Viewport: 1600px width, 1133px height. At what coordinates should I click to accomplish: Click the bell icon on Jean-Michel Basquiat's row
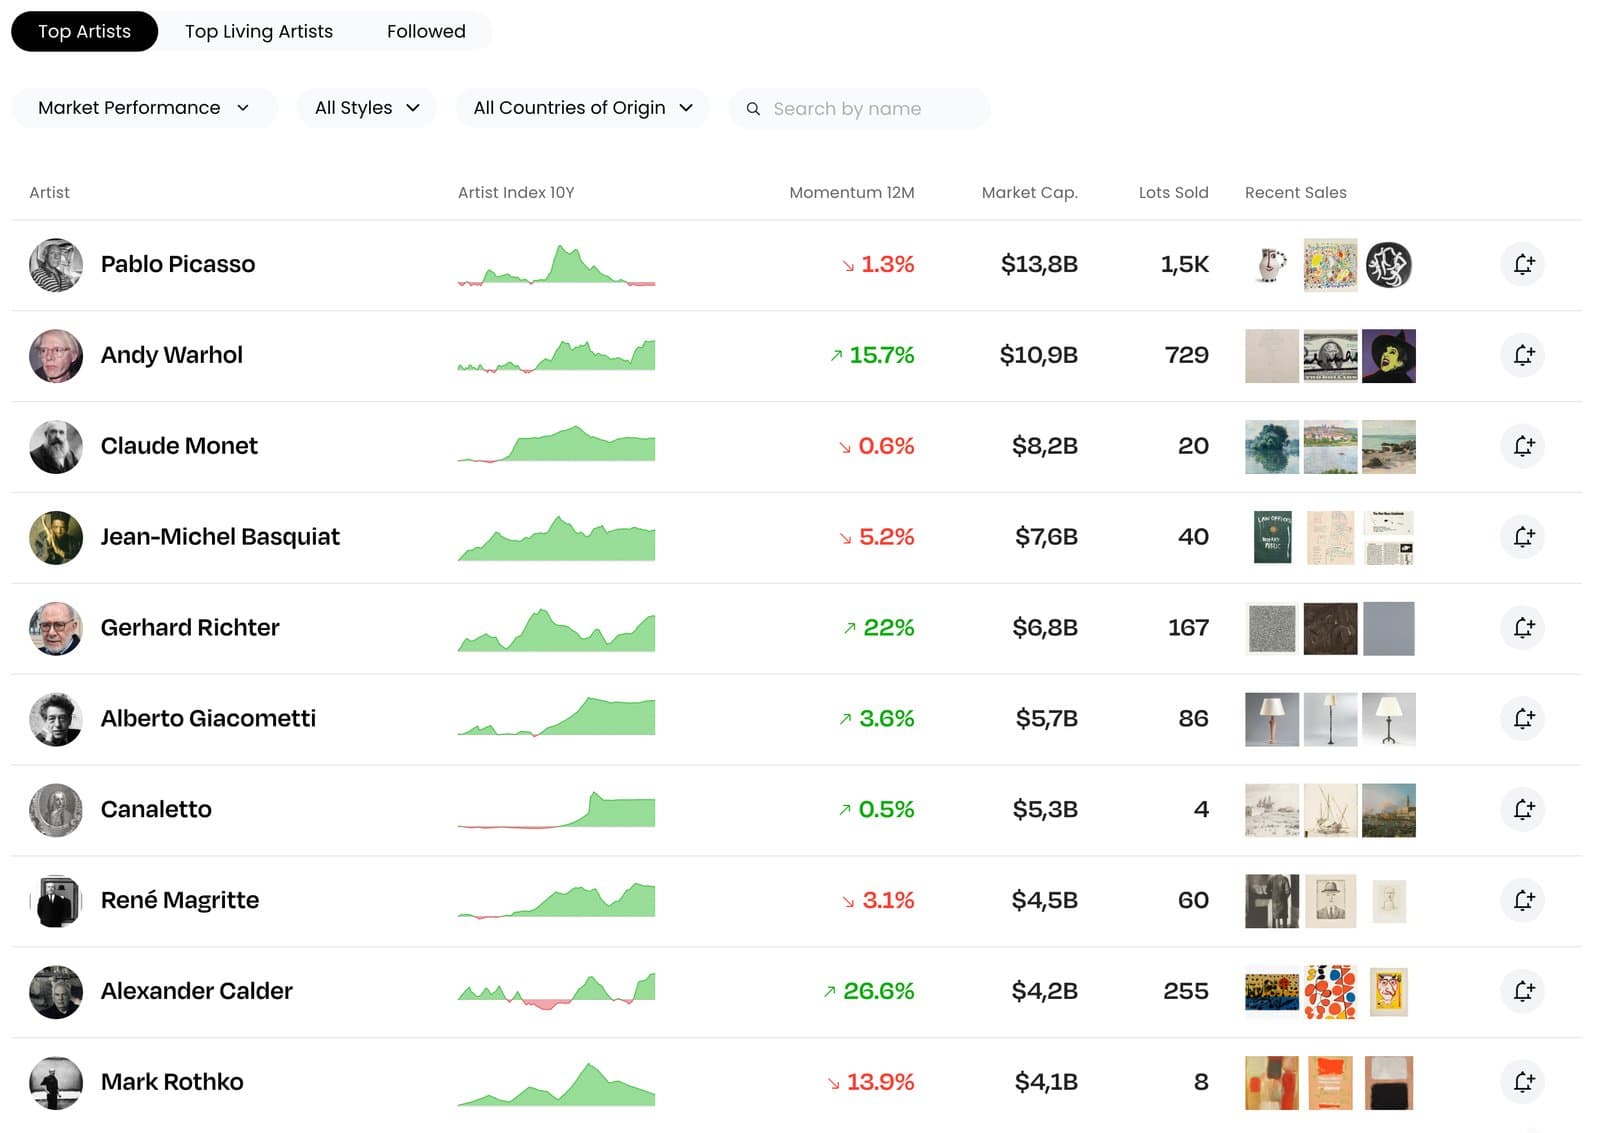click(1523, 537)
